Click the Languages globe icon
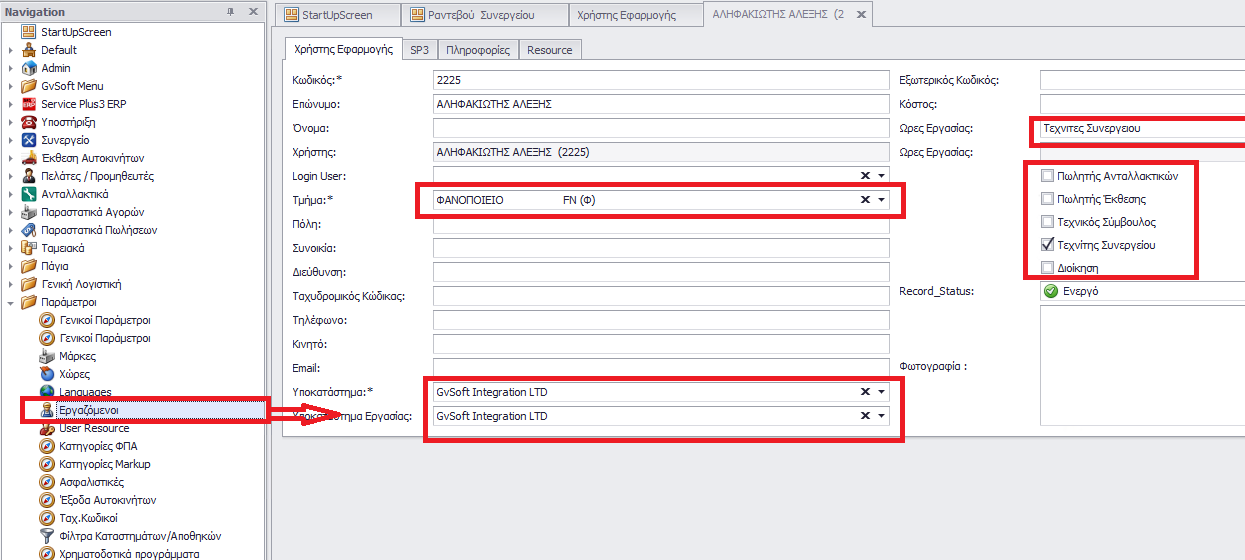 [x=47, y=392]
